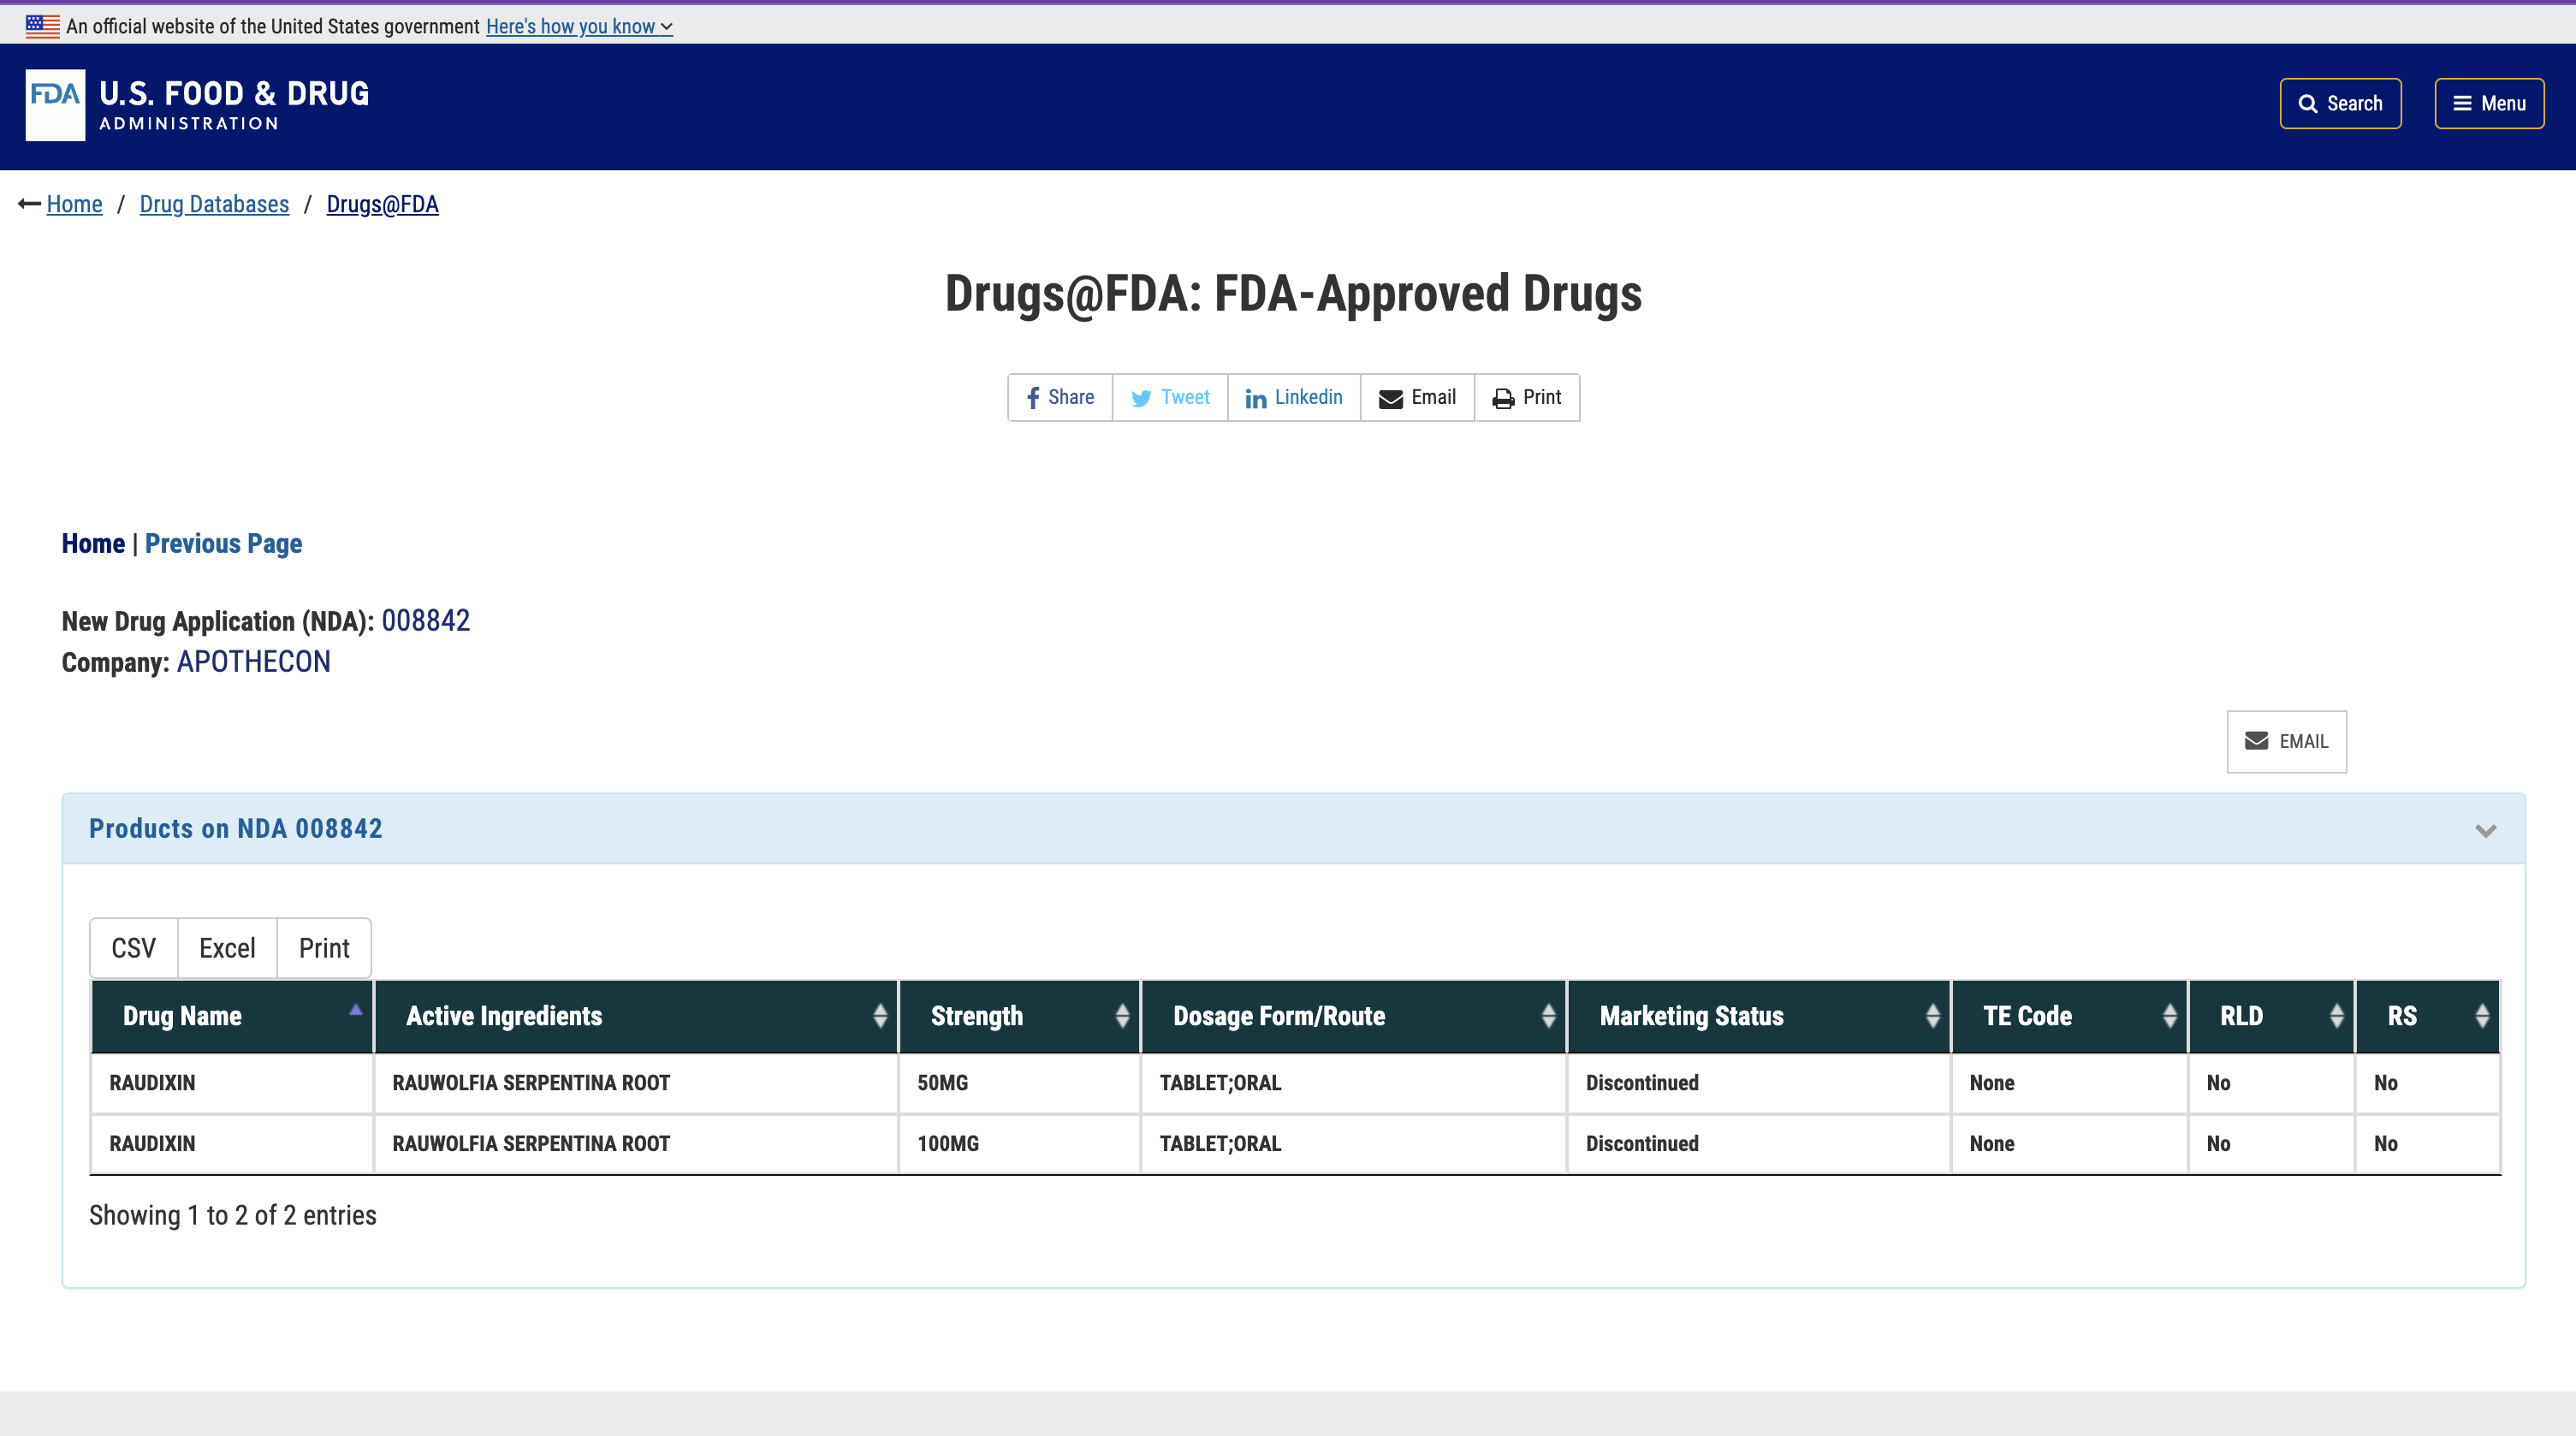The height and width of the screenshot is (1436, 2576).
Task: Click the EMAIL button above products panel
Action: click(2286, 741)
